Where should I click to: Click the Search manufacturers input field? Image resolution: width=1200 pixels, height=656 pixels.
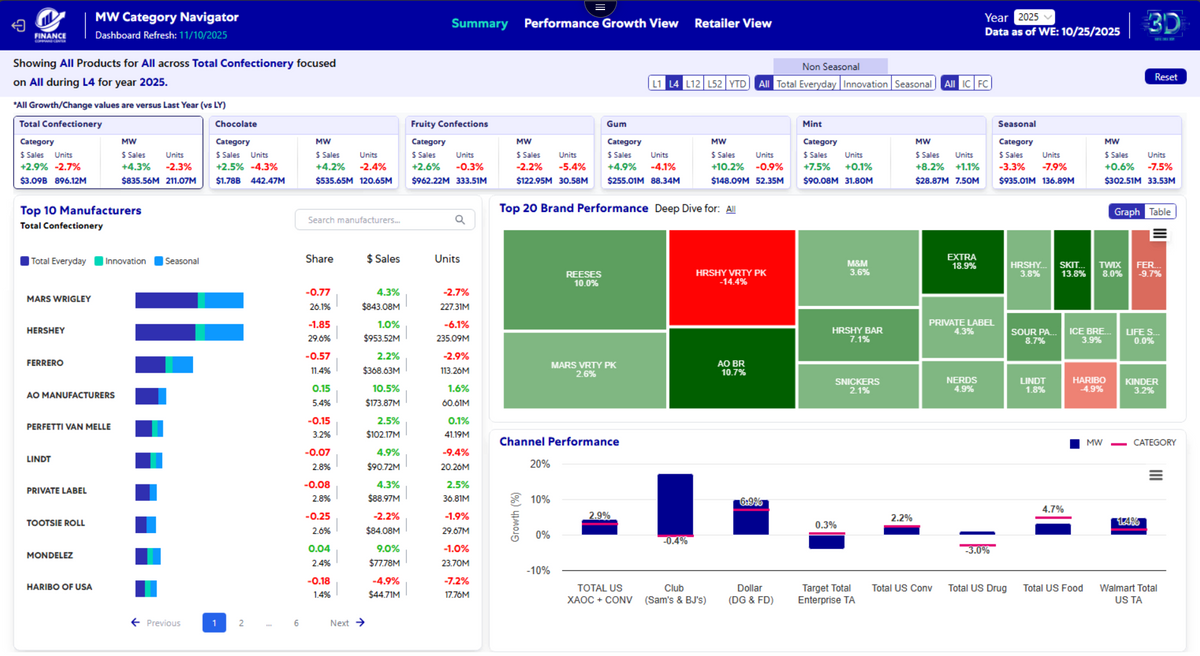coord(375,220)
